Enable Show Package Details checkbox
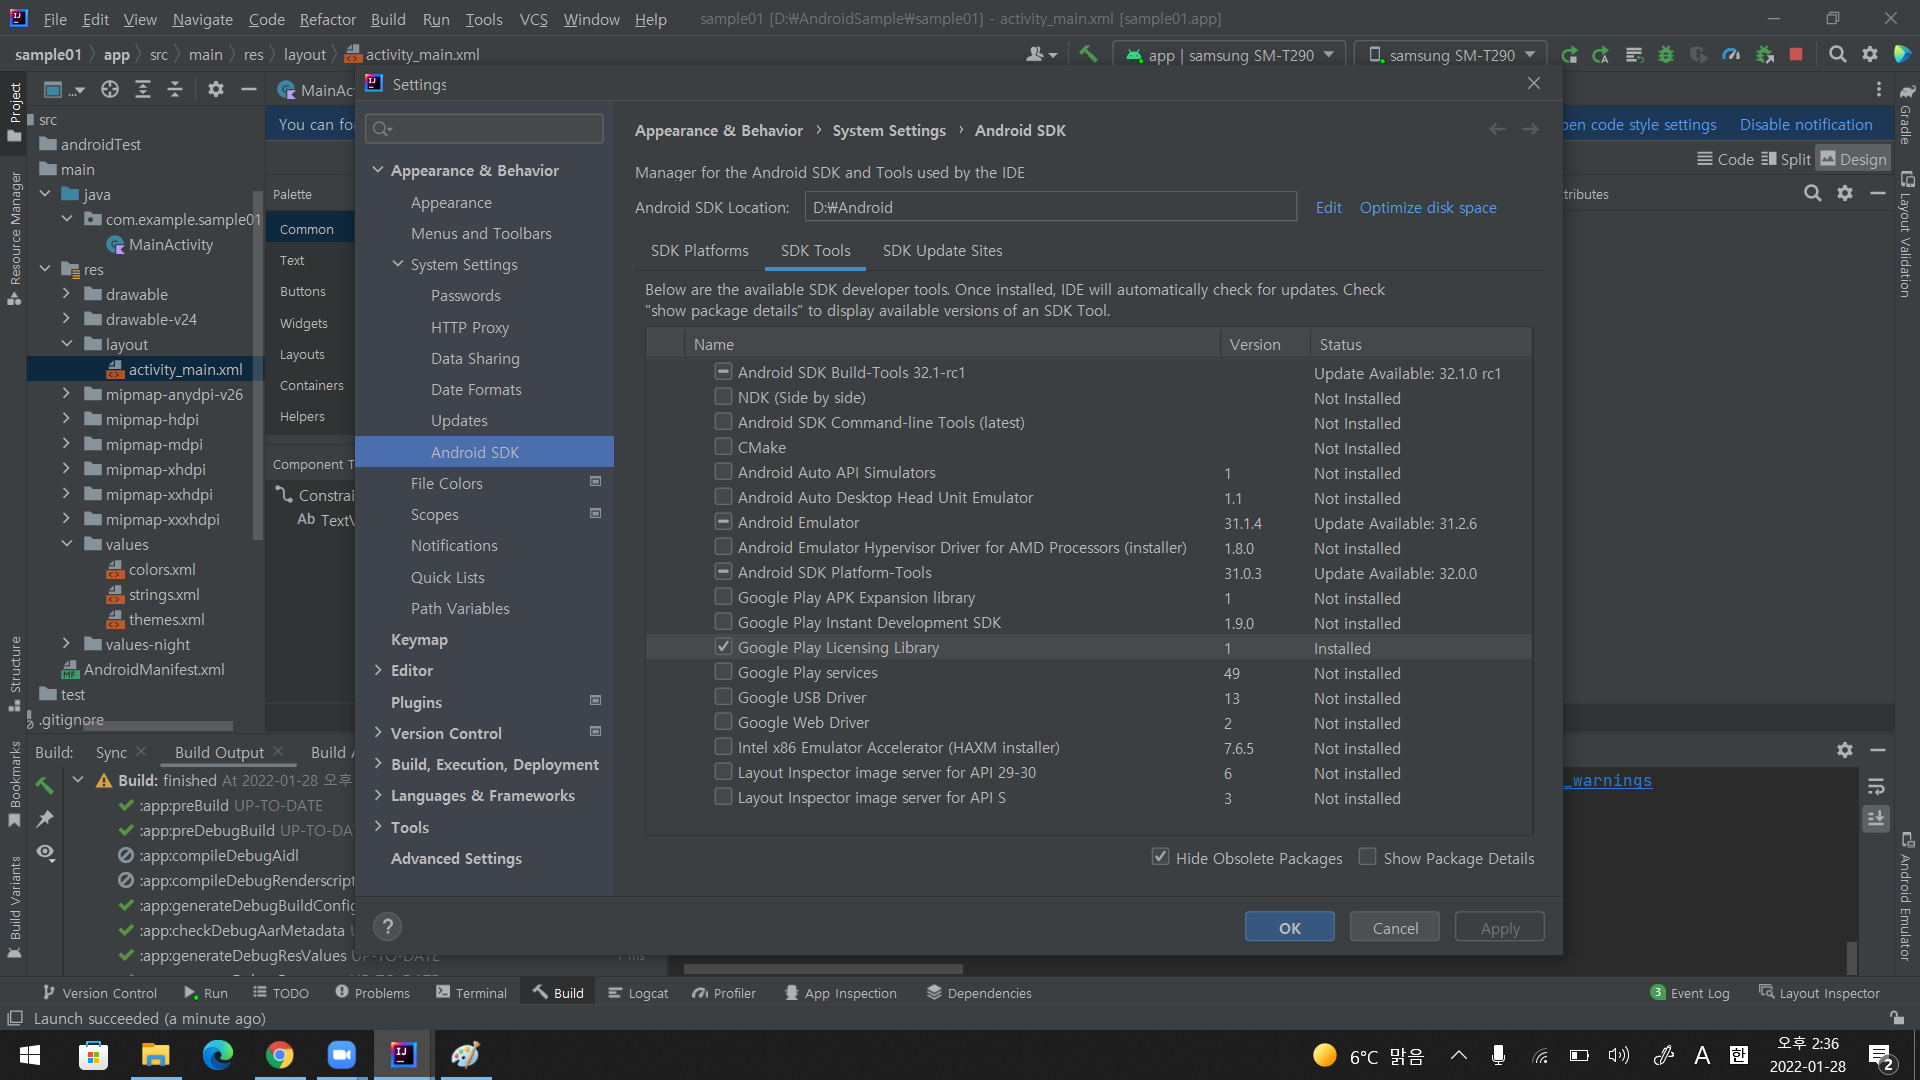 (x=1367, y=857)
